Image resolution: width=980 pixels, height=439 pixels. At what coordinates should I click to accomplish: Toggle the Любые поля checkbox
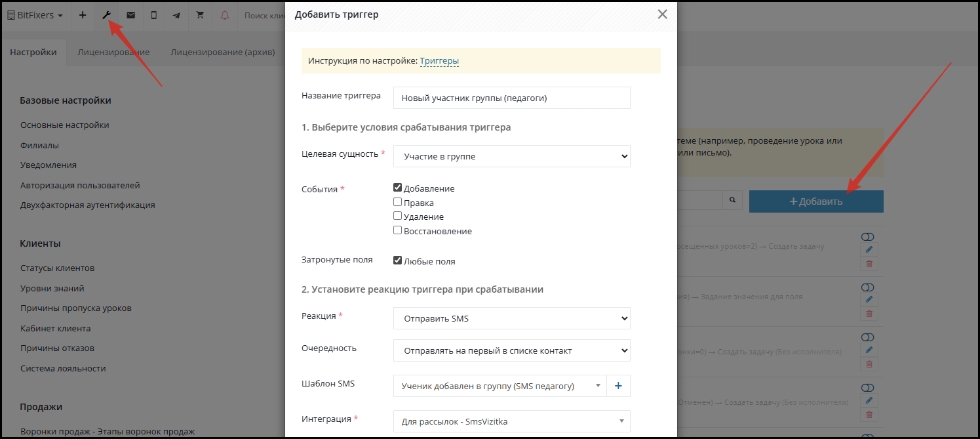click(x=398, y=261)
